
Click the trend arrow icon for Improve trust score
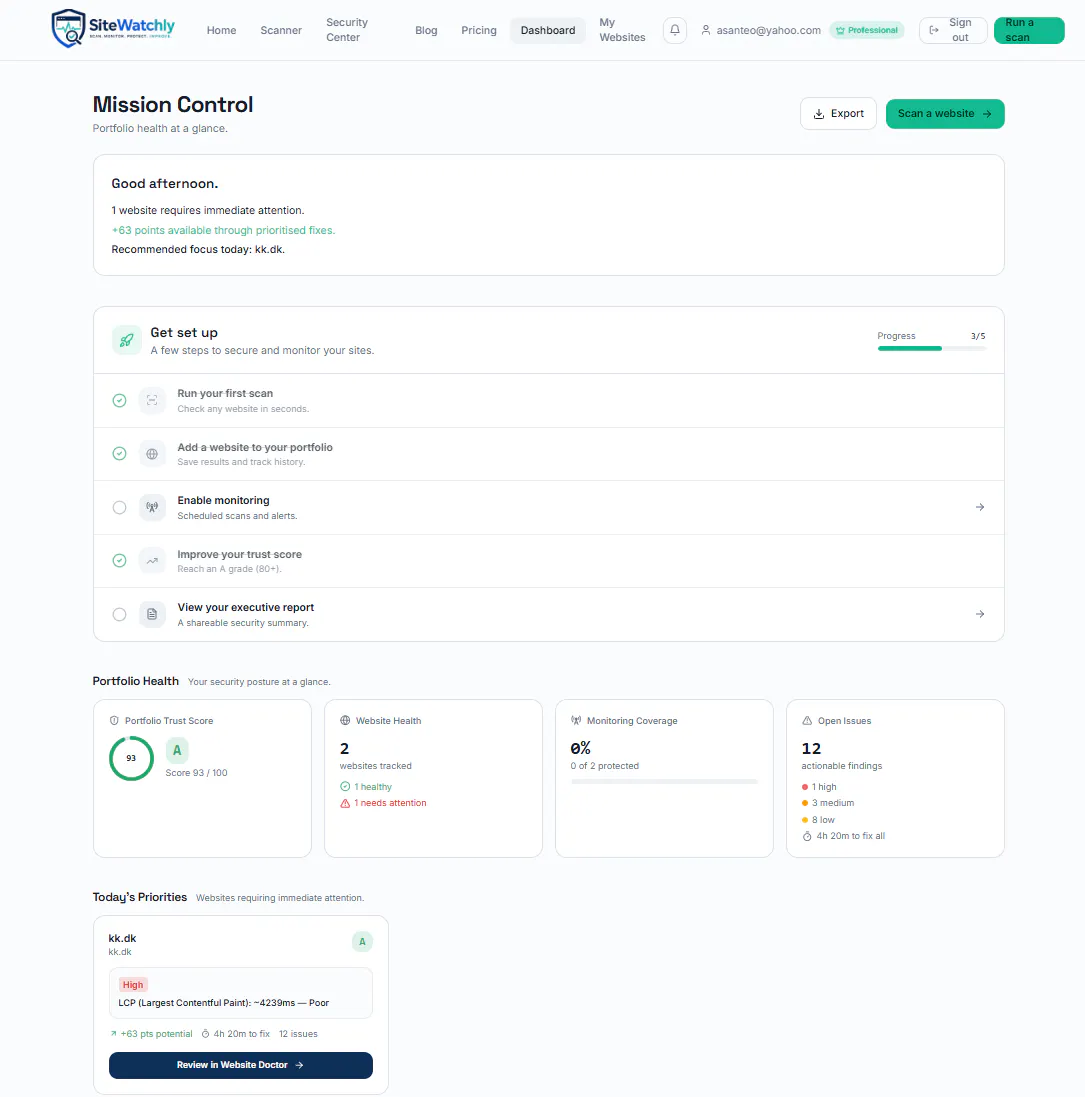tap(152, 560)
